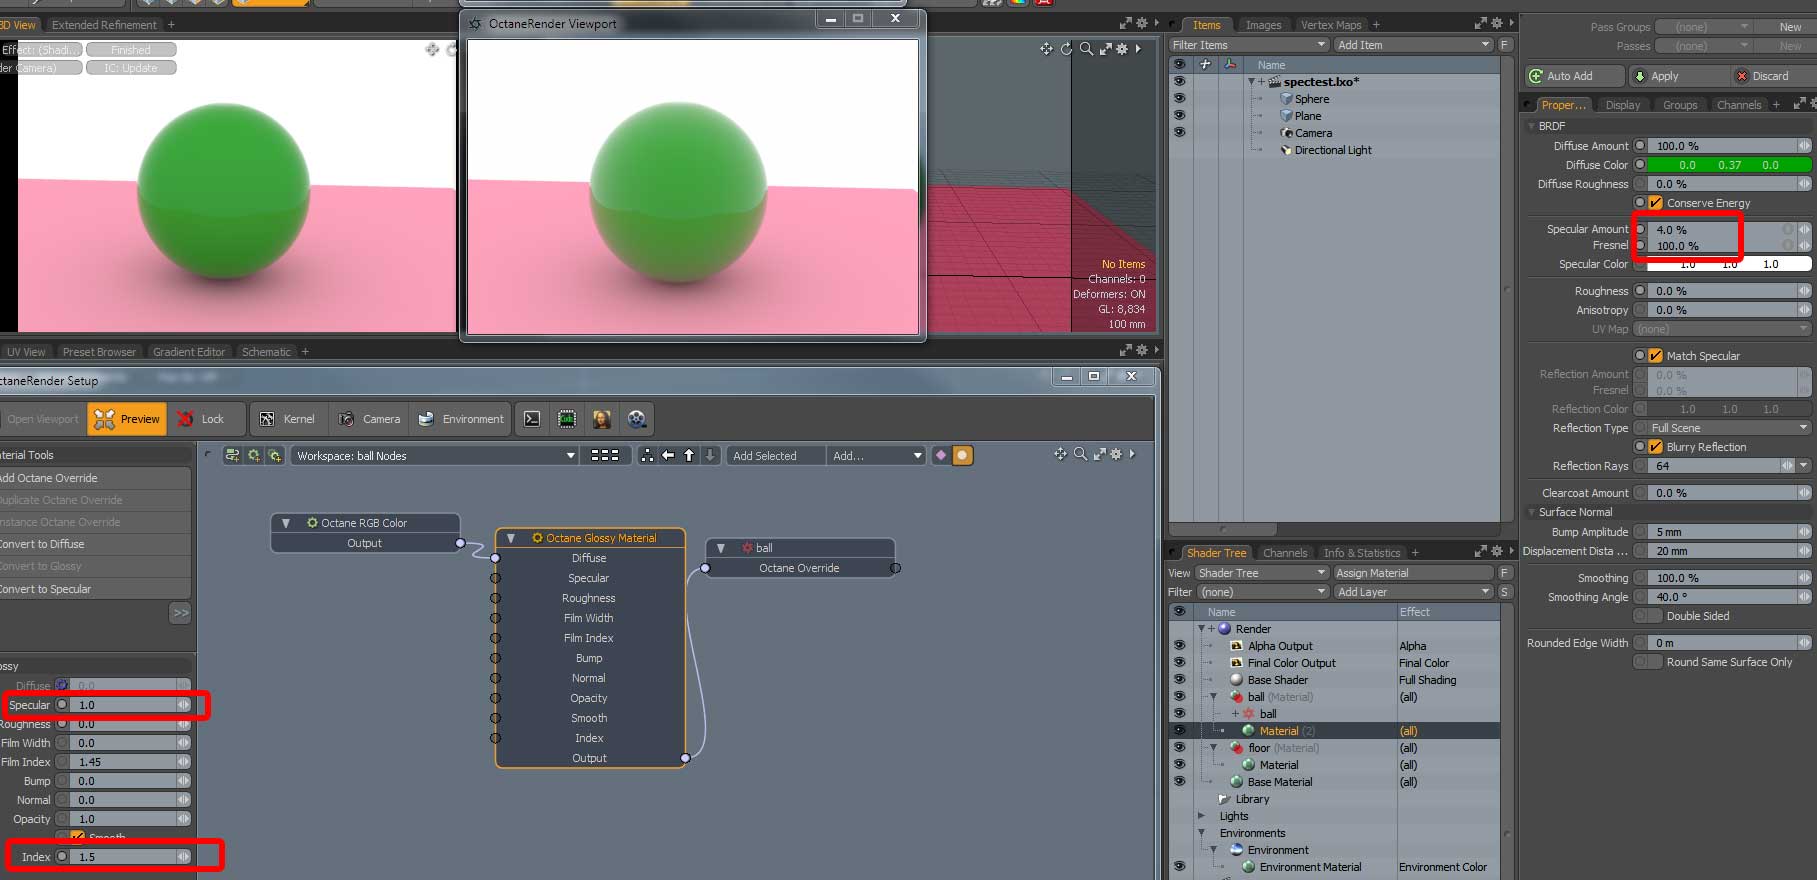Hide the Alpha Output layer in Shader Tree
The image size is (1817, 880).
1180,646
